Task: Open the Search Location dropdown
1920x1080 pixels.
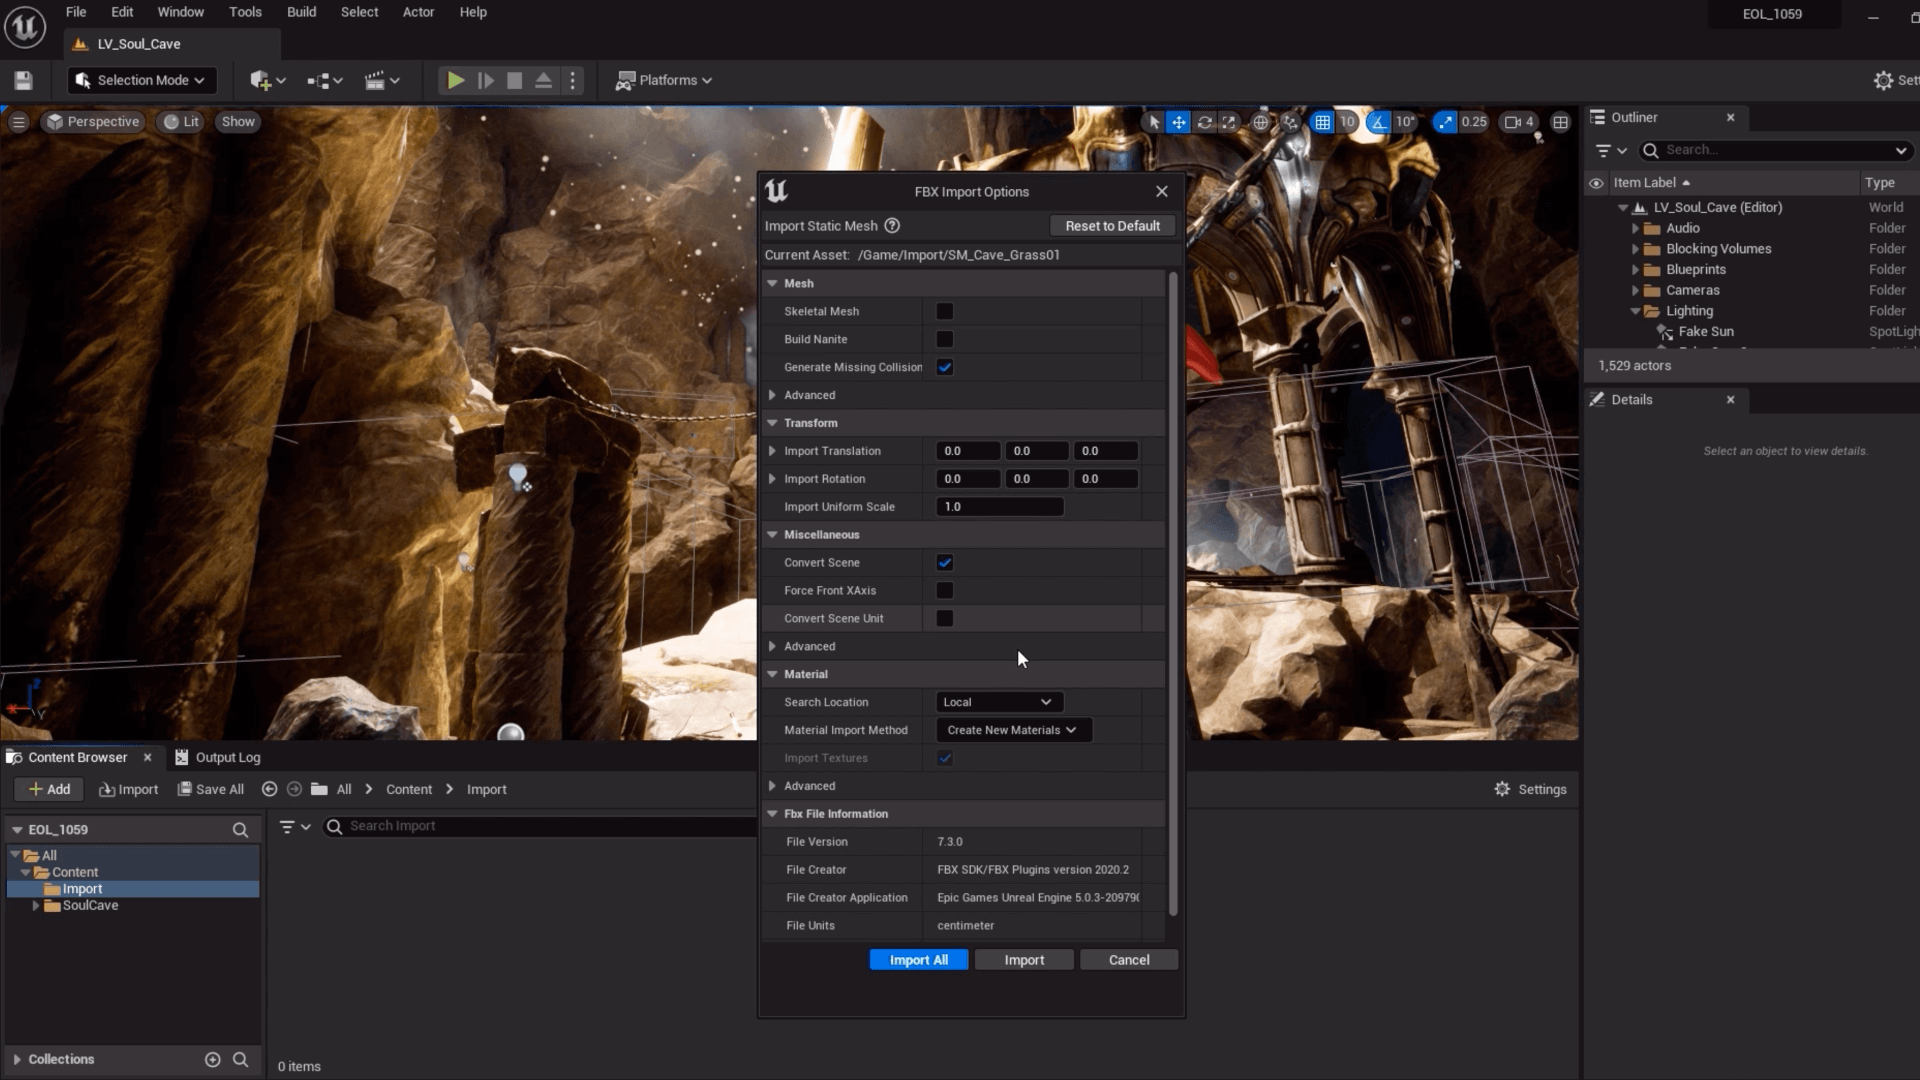Action: 998,702
